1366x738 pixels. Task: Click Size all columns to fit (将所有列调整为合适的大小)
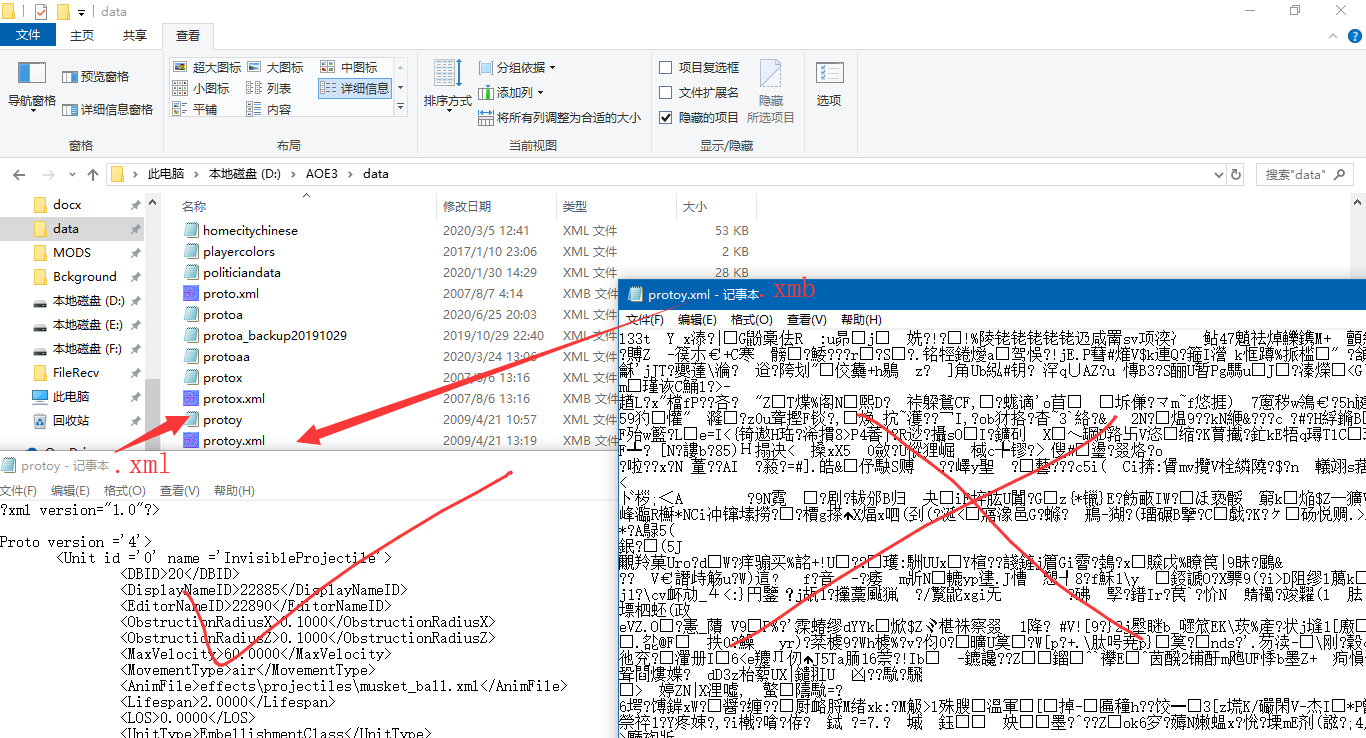coord(559,117)
